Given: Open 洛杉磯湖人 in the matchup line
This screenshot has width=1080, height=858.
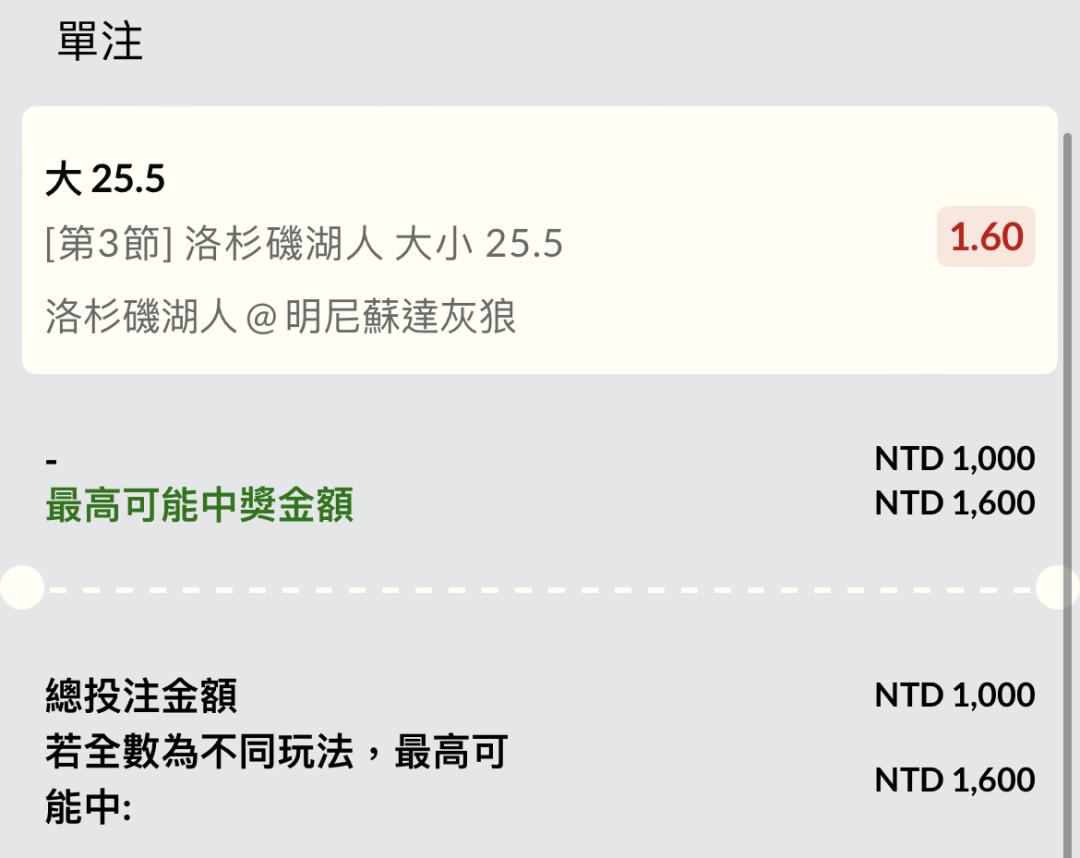Looking at the screenshot, I should point(140,317).
